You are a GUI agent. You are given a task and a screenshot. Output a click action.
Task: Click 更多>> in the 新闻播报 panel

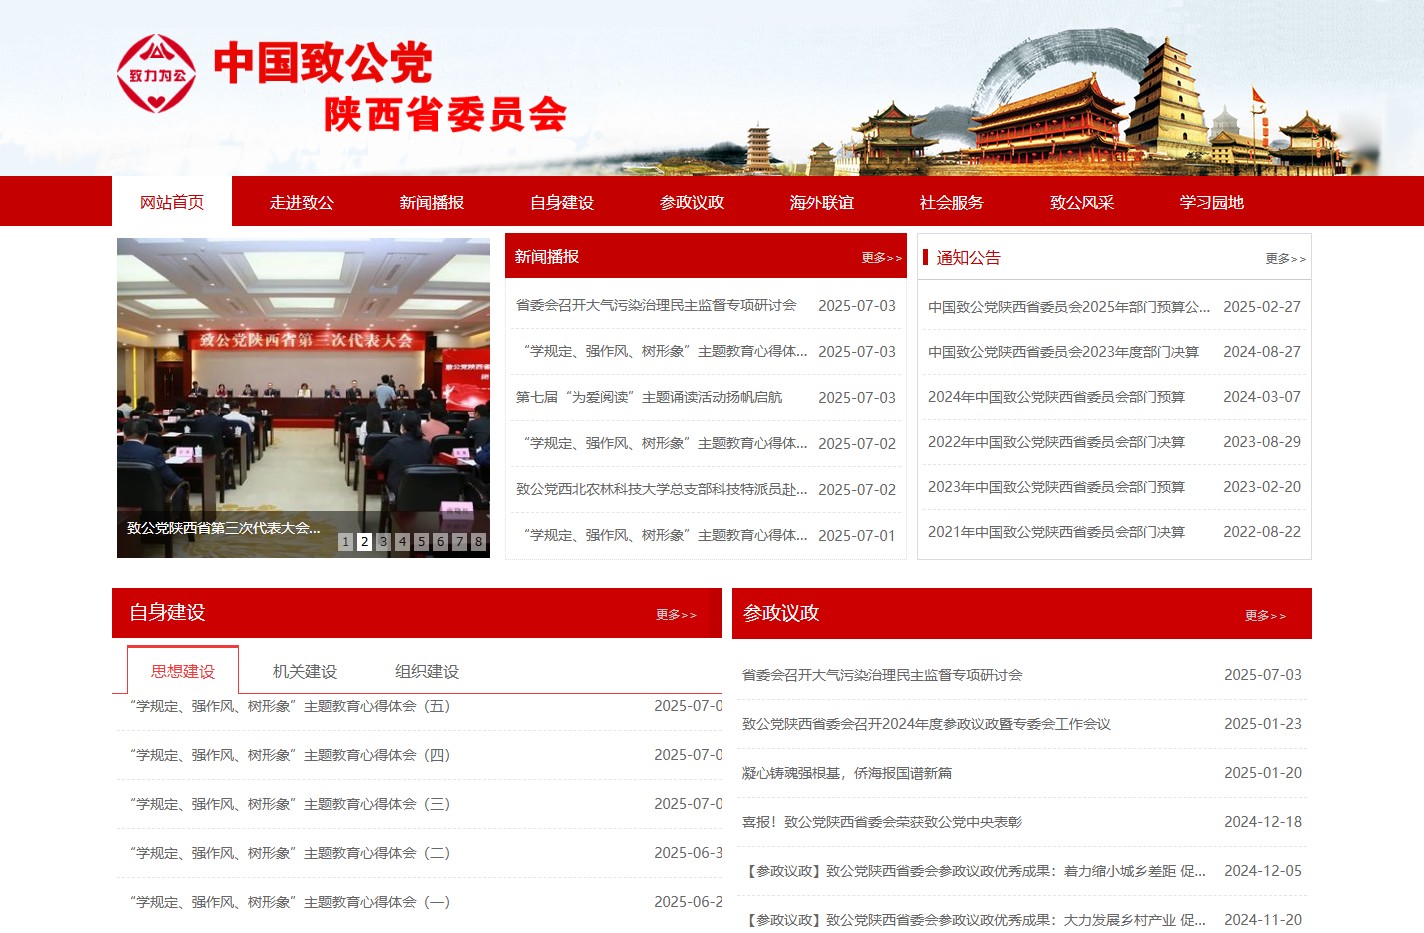881,258
